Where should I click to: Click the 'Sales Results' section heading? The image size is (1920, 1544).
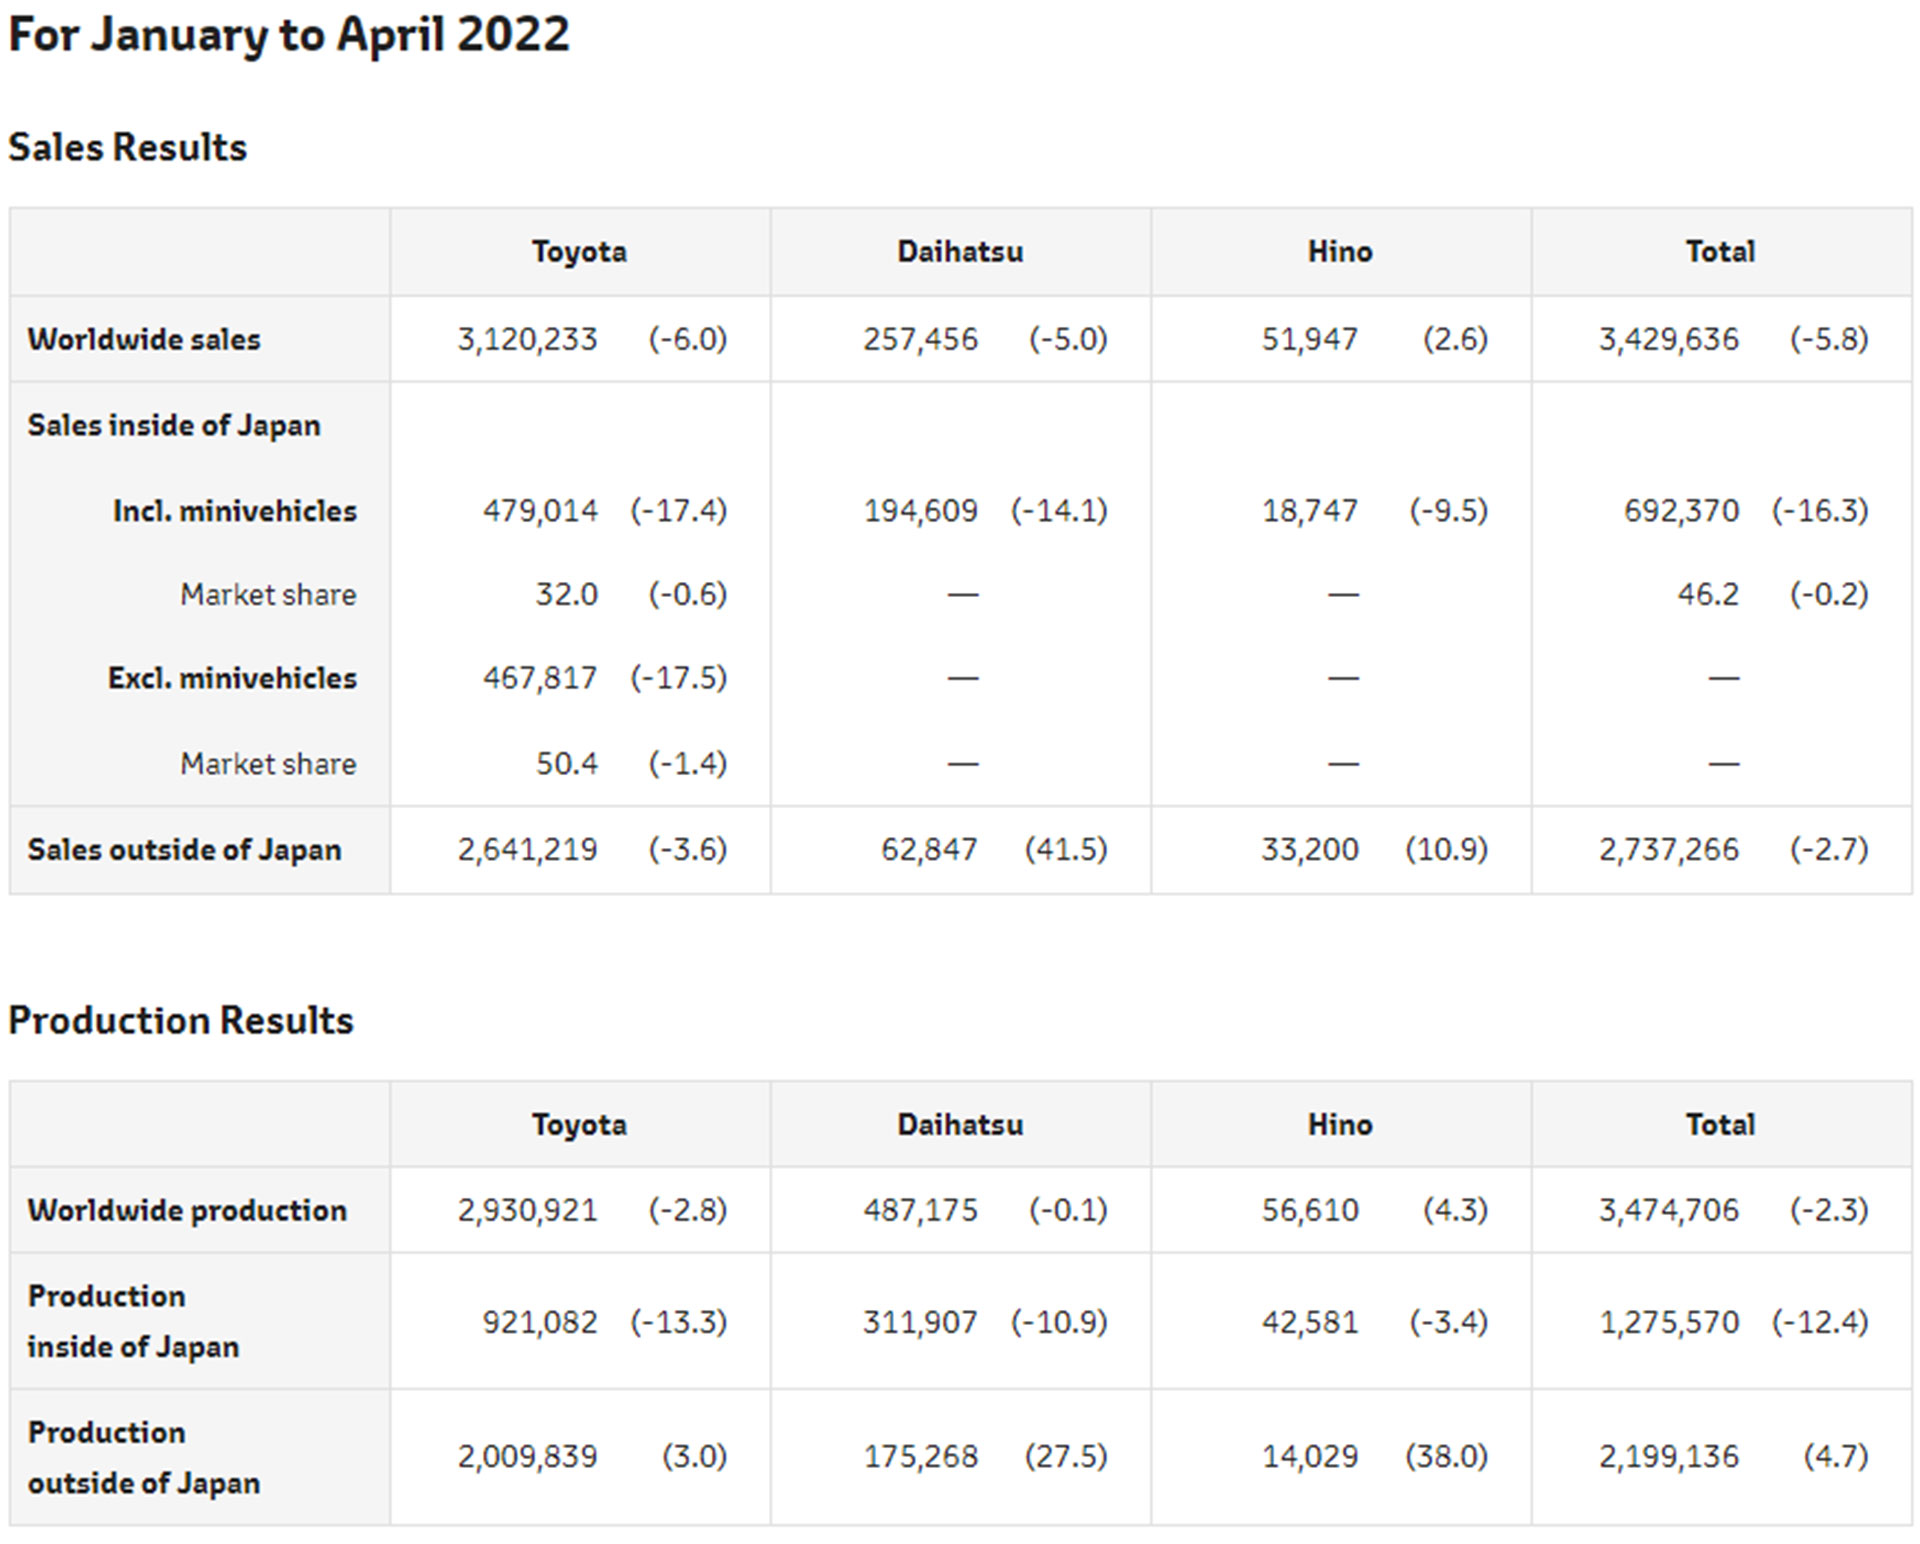pyautogui.click(x=127, y=147)
